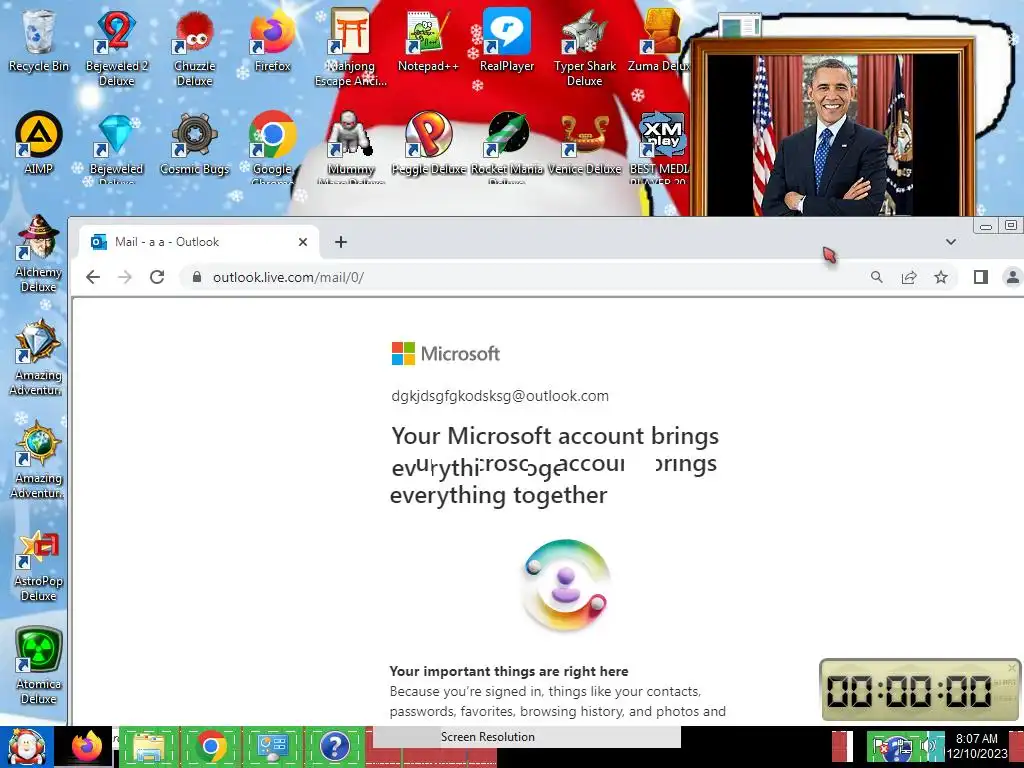The width and height of the screenshot is (1024, 768).
Task: Click the taskbar clock 8:07 AM
Action: (976, 746)
